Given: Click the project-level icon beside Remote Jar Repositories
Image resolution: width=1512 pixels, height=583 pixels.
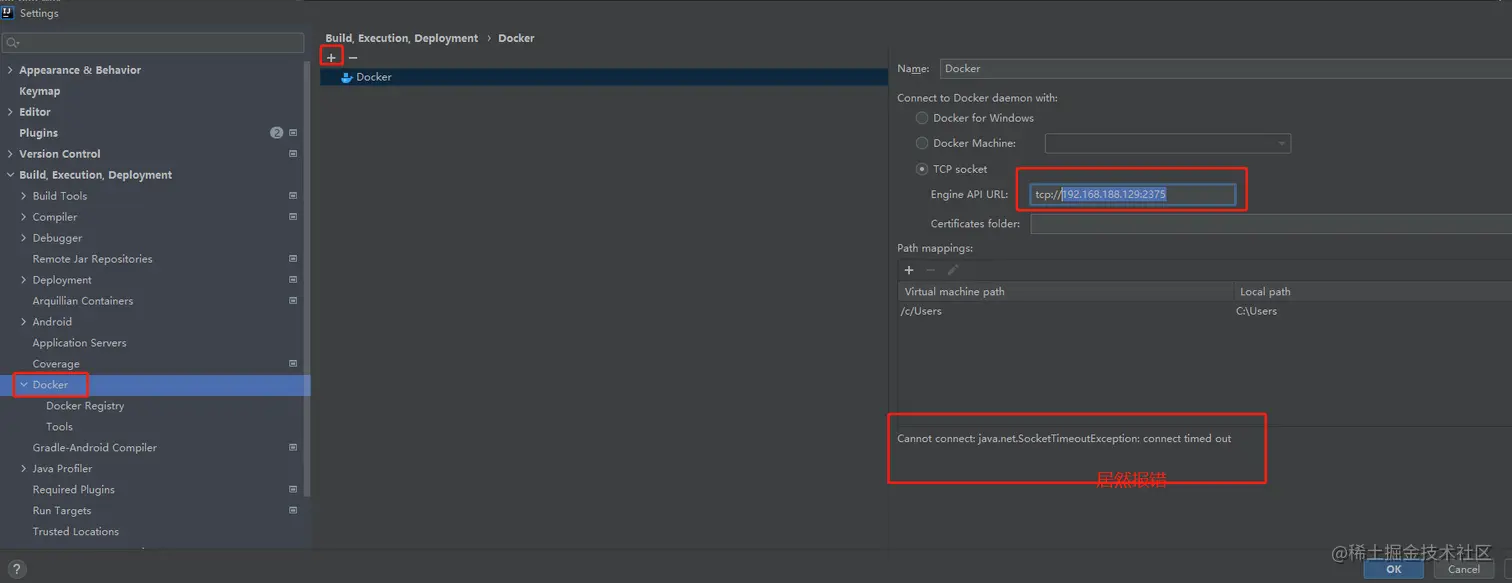Looking at the screenshot, I should tap(293, 259).
